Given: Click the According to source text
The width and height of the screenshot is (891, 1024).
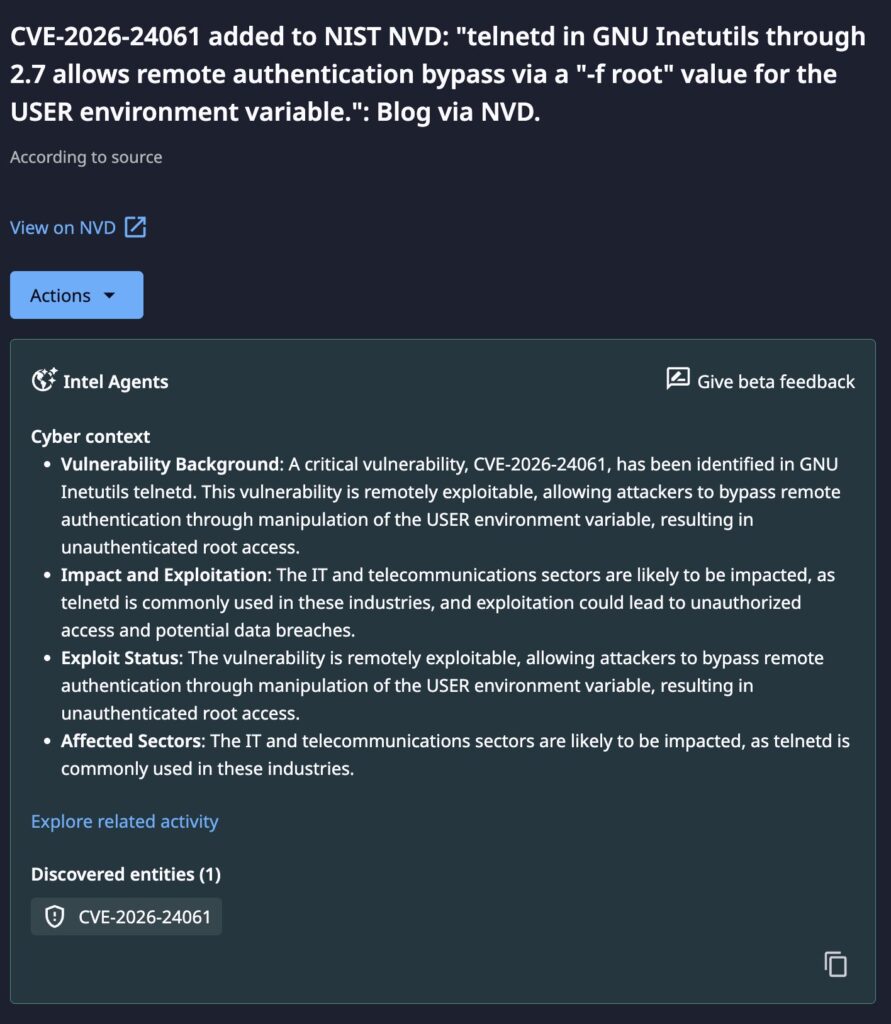Looking at the screenshot, I should click(85, 157).
